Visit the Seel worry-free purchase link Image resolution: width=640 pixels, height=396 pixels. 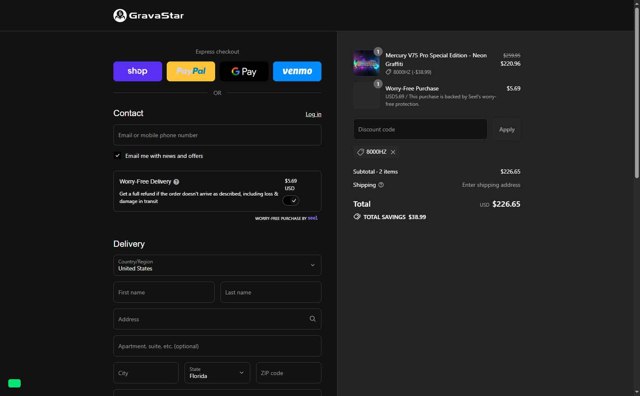tap(313, 218)
